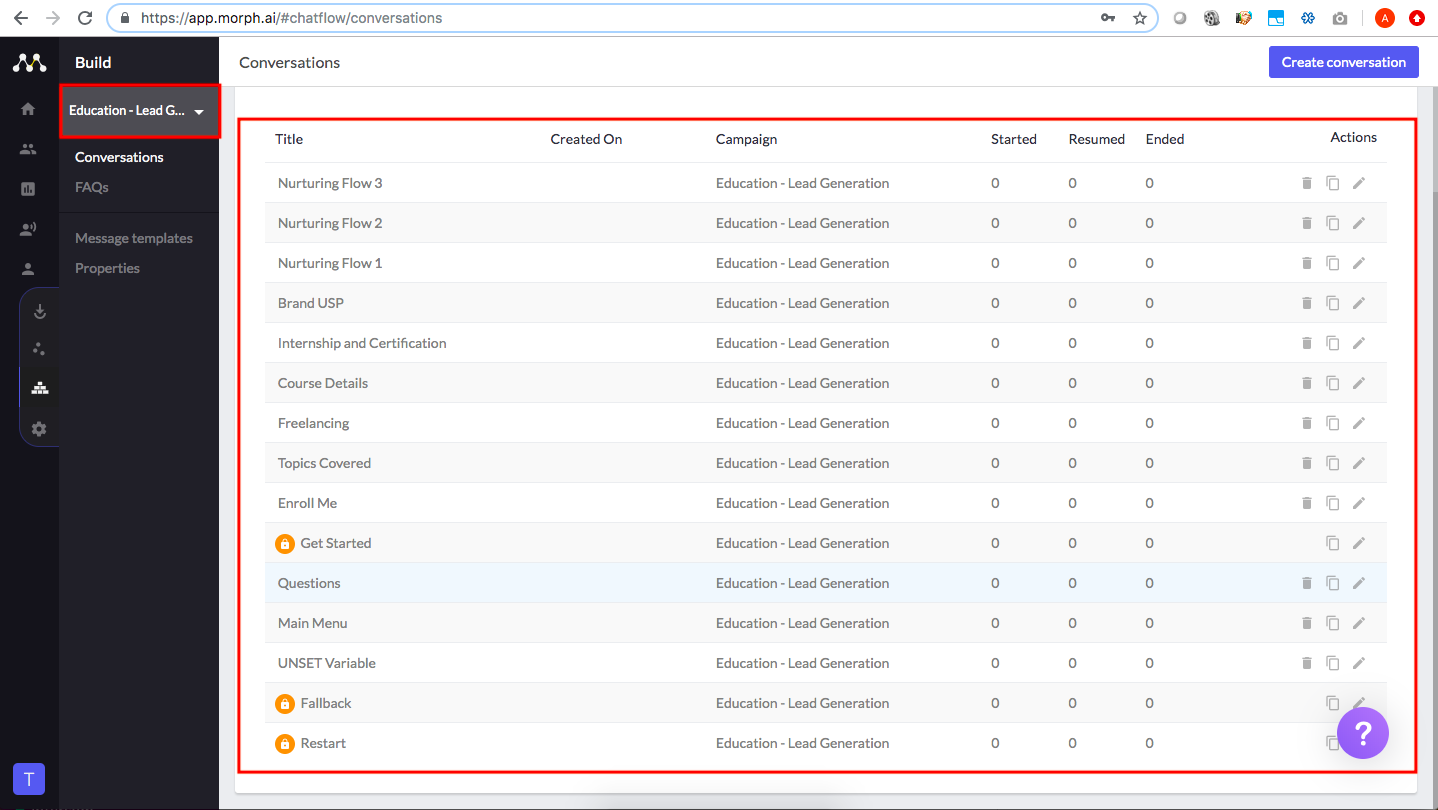Edit the Get Started conversation
This screenshot has height=810, width=1438.
(1358, 543)
